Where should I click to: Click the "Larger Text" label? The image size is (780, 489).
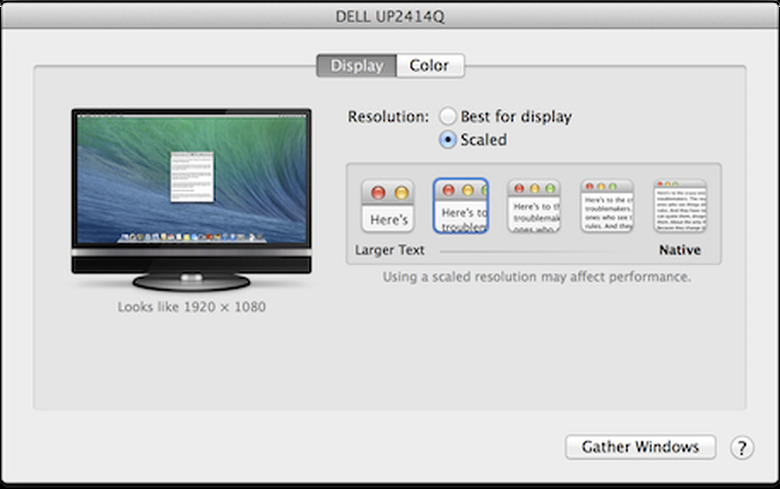[390, 250]
